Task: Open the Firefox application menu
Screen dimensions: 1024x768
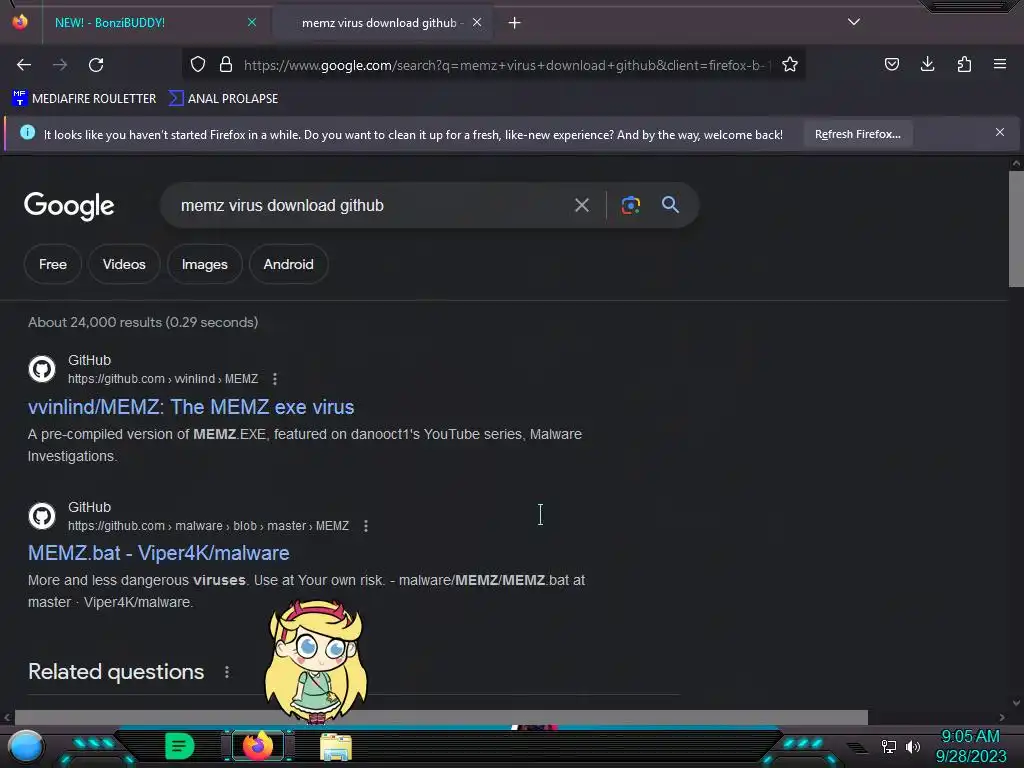Action: (x=1000, y=64)
